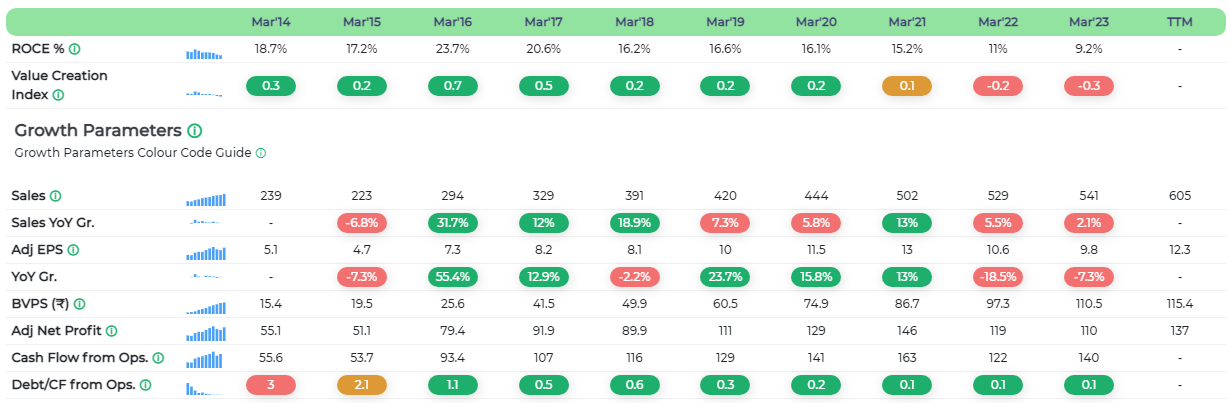The width and height of the screenshot is (1230, 403).
Task: Open Growth Parameters Colour Code Guide link
Action: pyautogui.click(x=133, y=154)
